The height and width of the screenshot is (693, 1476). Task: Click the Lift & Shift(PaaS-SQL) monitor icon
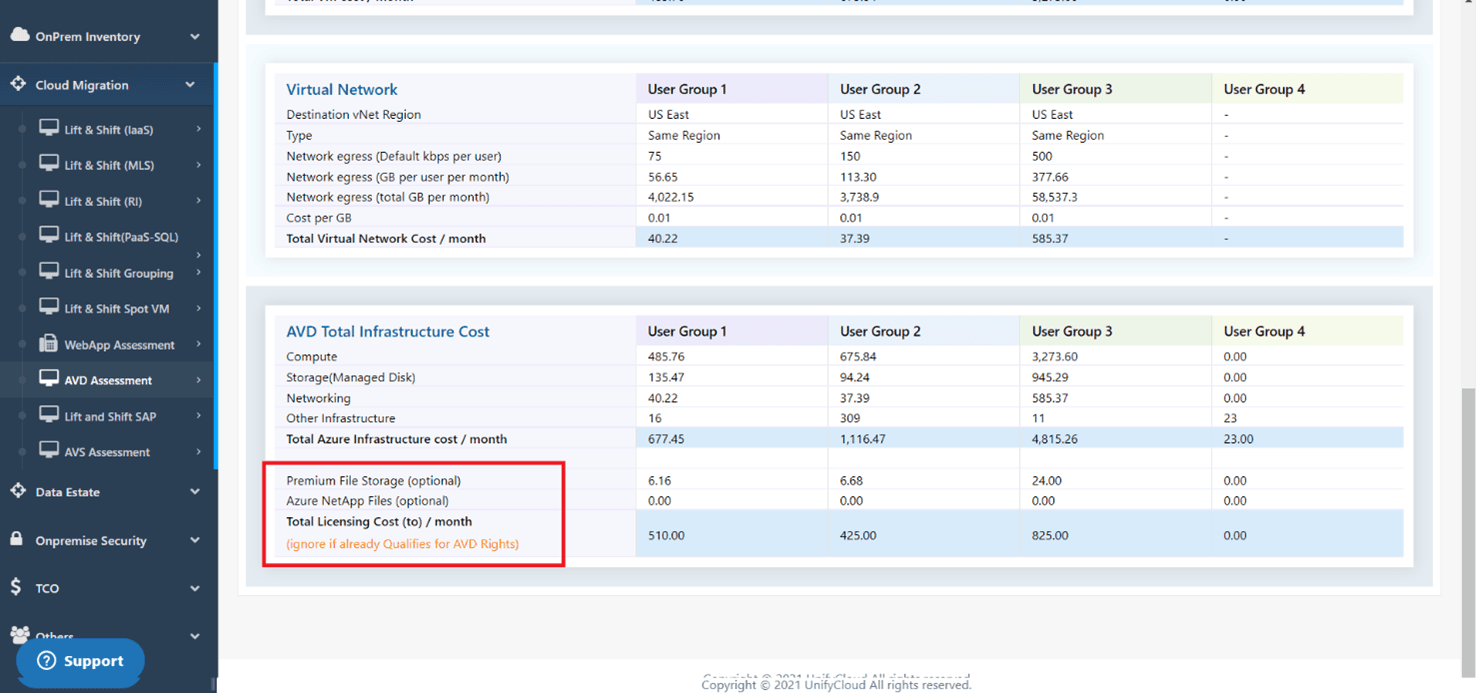coord(49,235)
